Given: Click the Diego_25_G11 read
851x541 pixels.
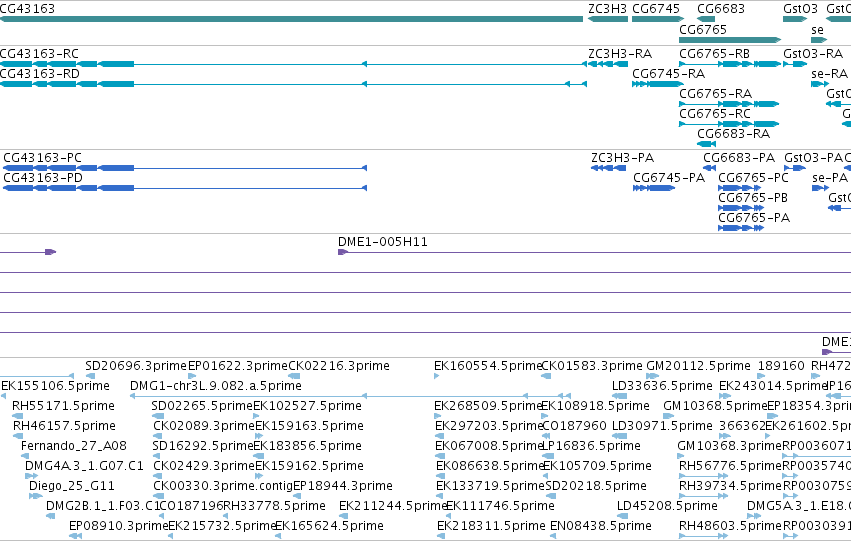Looking at the screenshot, I should (35, 496).
